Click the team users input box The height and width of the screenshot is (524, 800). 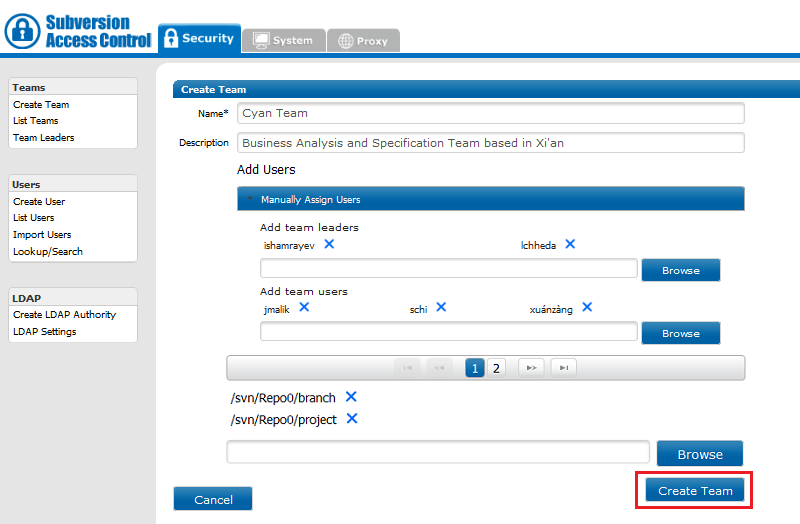(448, 331)
